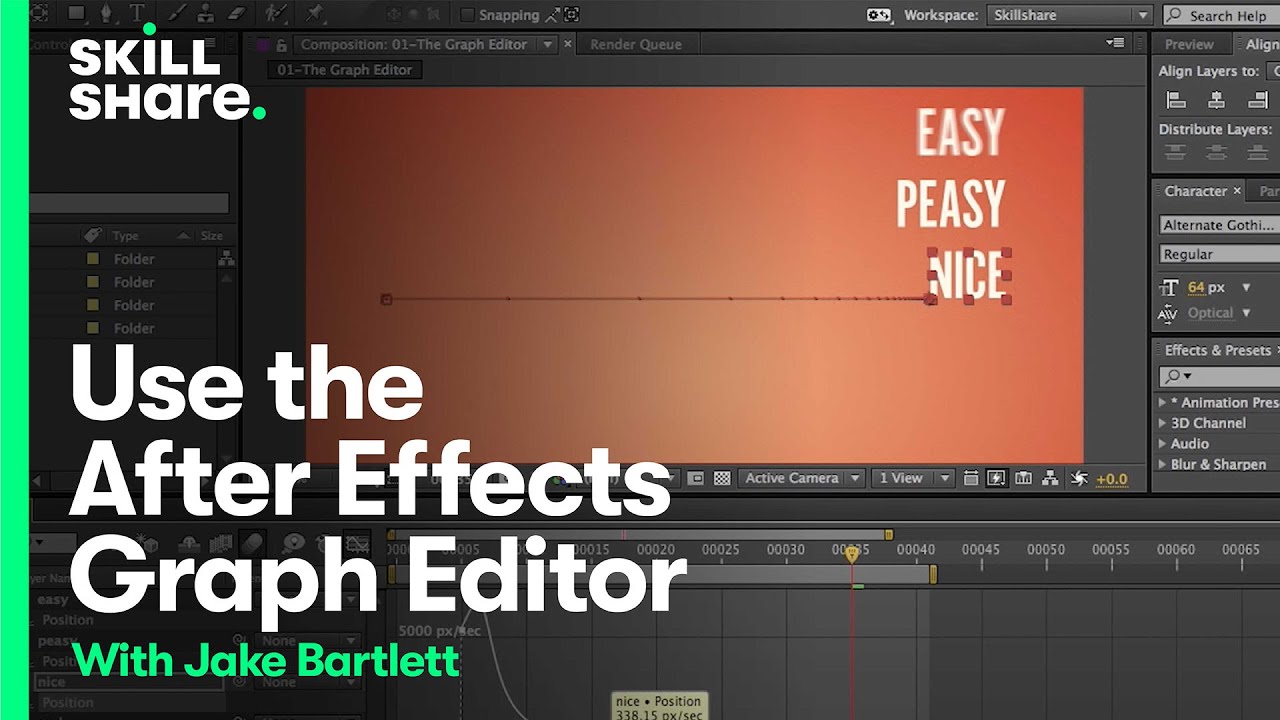Close the Composition tab with x
1280x720 pixels.
pos(569,44)
